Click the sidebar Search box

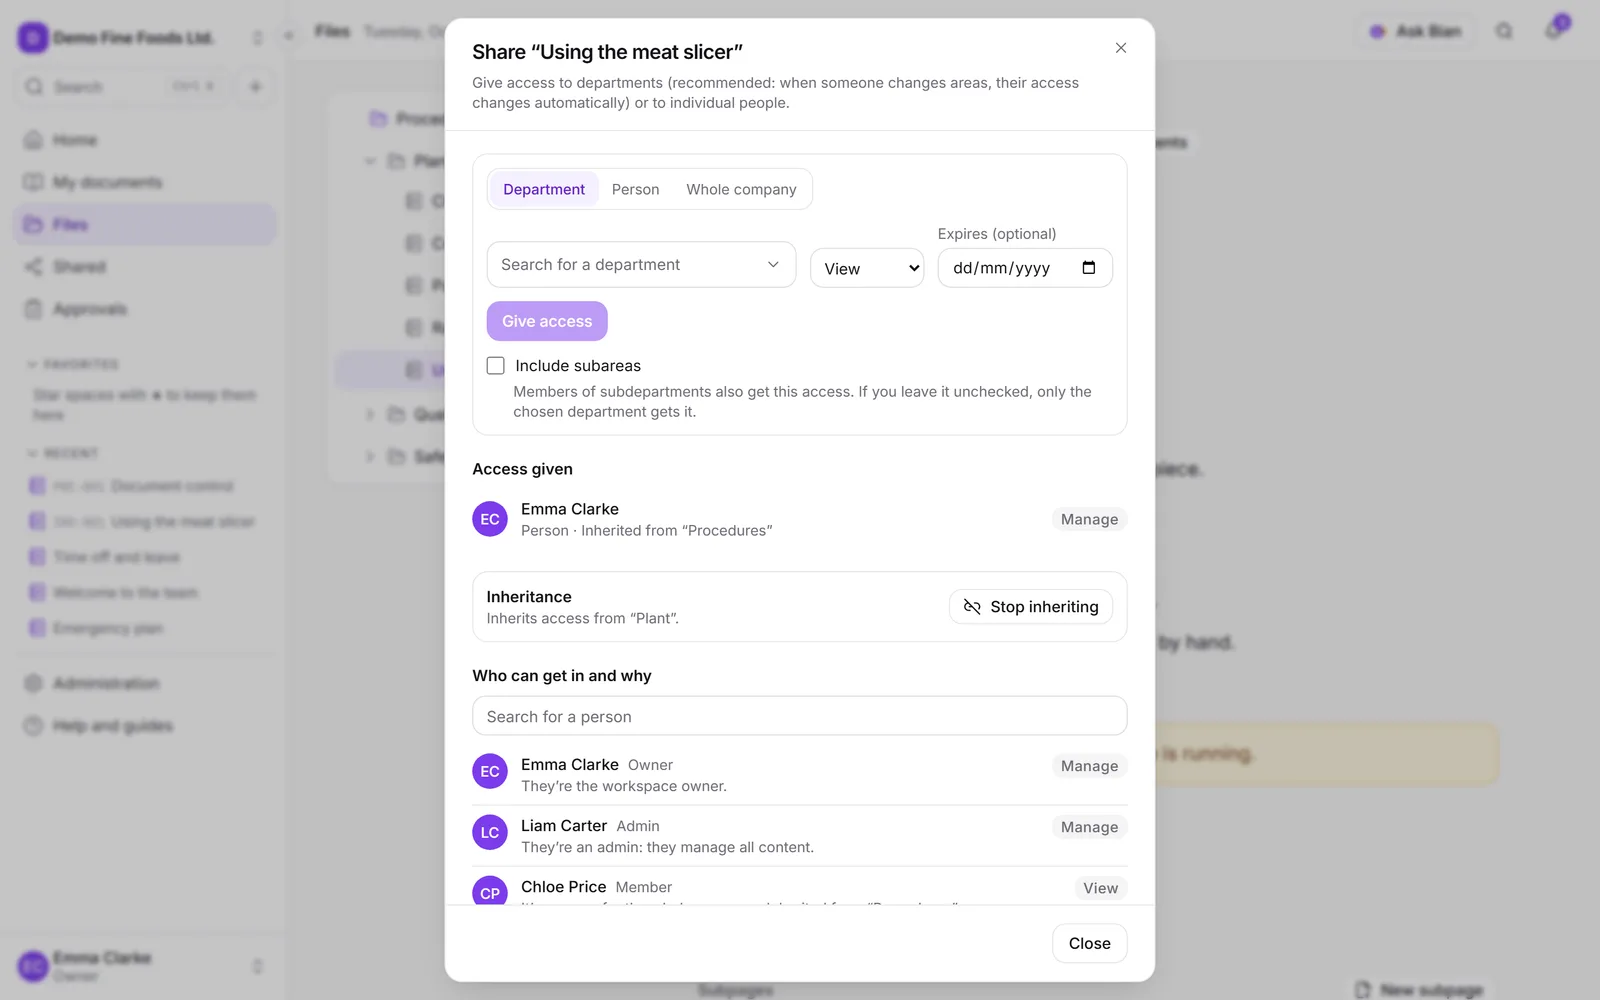point(122,87)
